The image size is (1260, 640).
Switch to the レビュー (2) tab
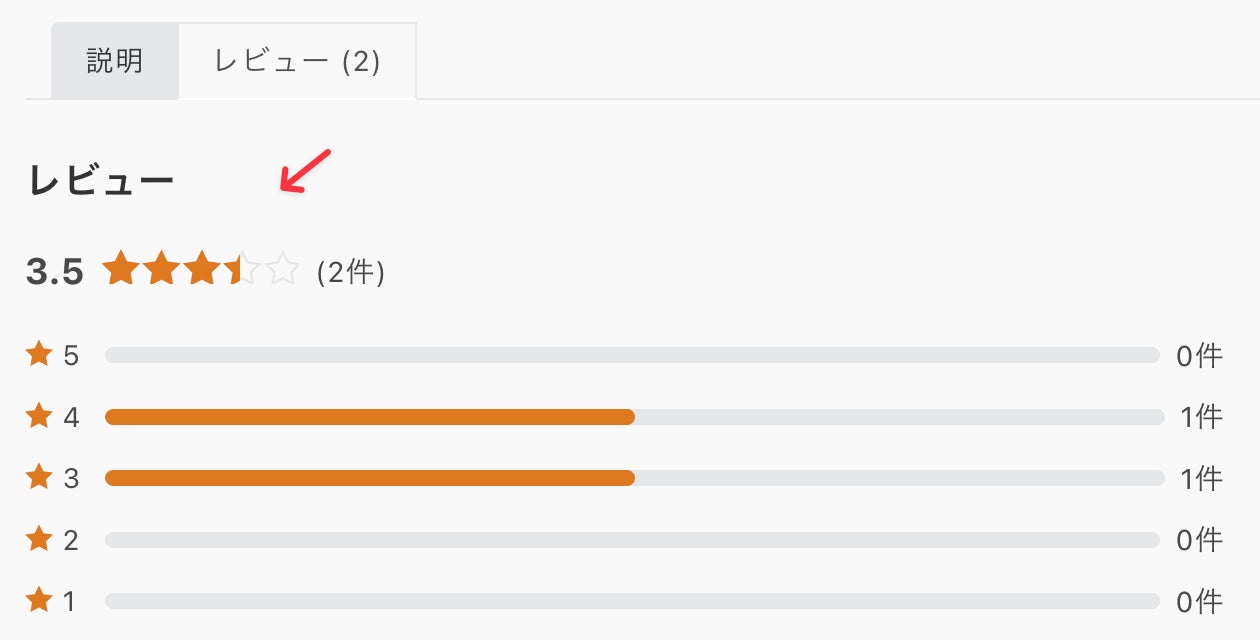tap(297, 61)
